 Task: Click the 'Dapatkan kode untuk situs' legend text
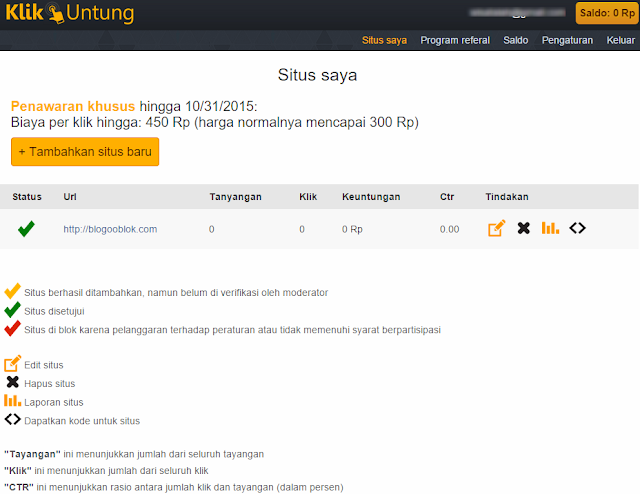(x=82, y=421)
